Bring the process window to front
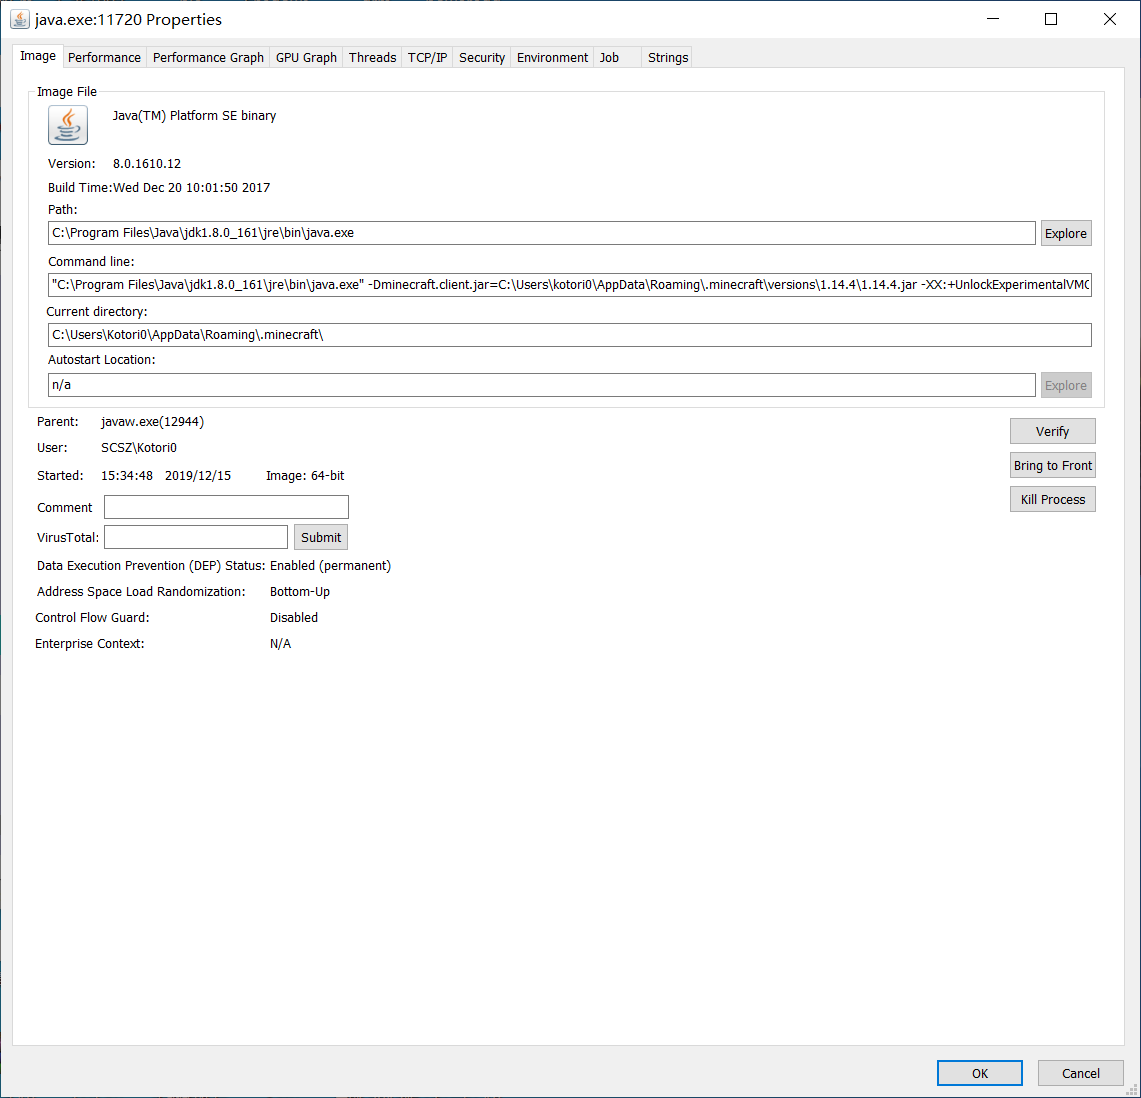The image size is (1141, 1098). pyautogui.click(x=1052, y=465)
